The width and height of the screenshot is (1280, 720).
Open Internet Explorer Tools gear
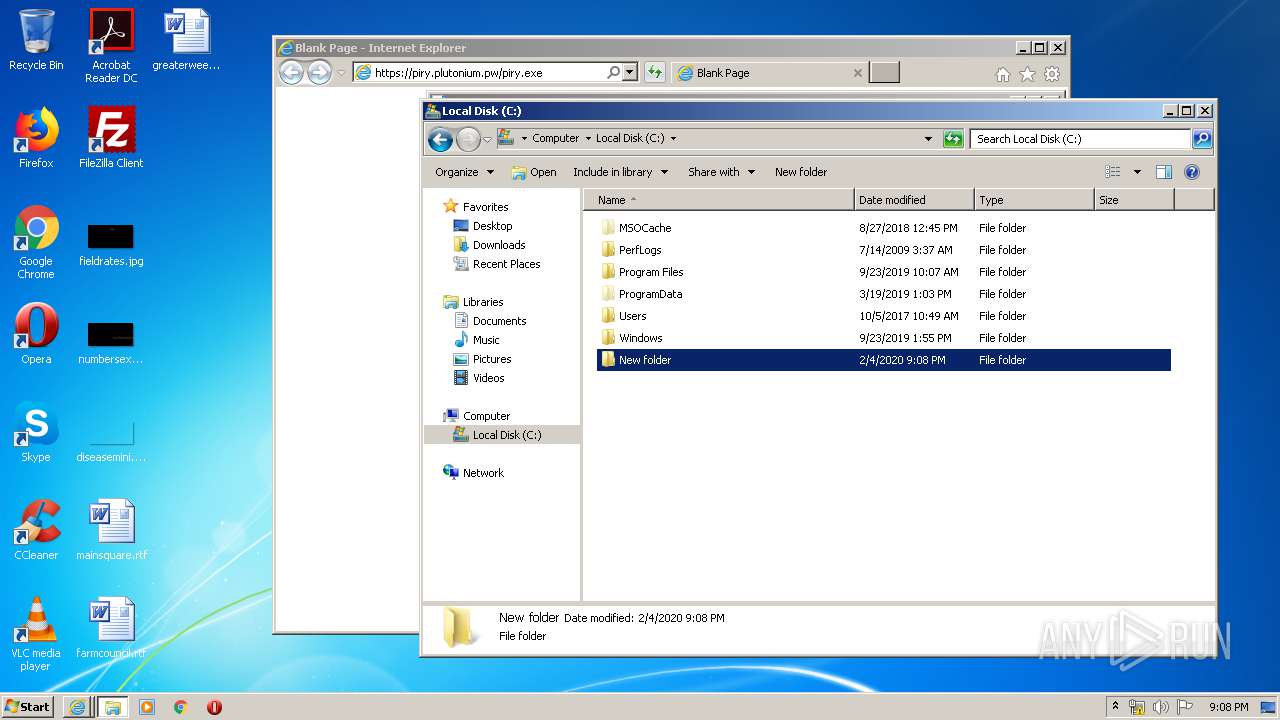pos(1052,74)
